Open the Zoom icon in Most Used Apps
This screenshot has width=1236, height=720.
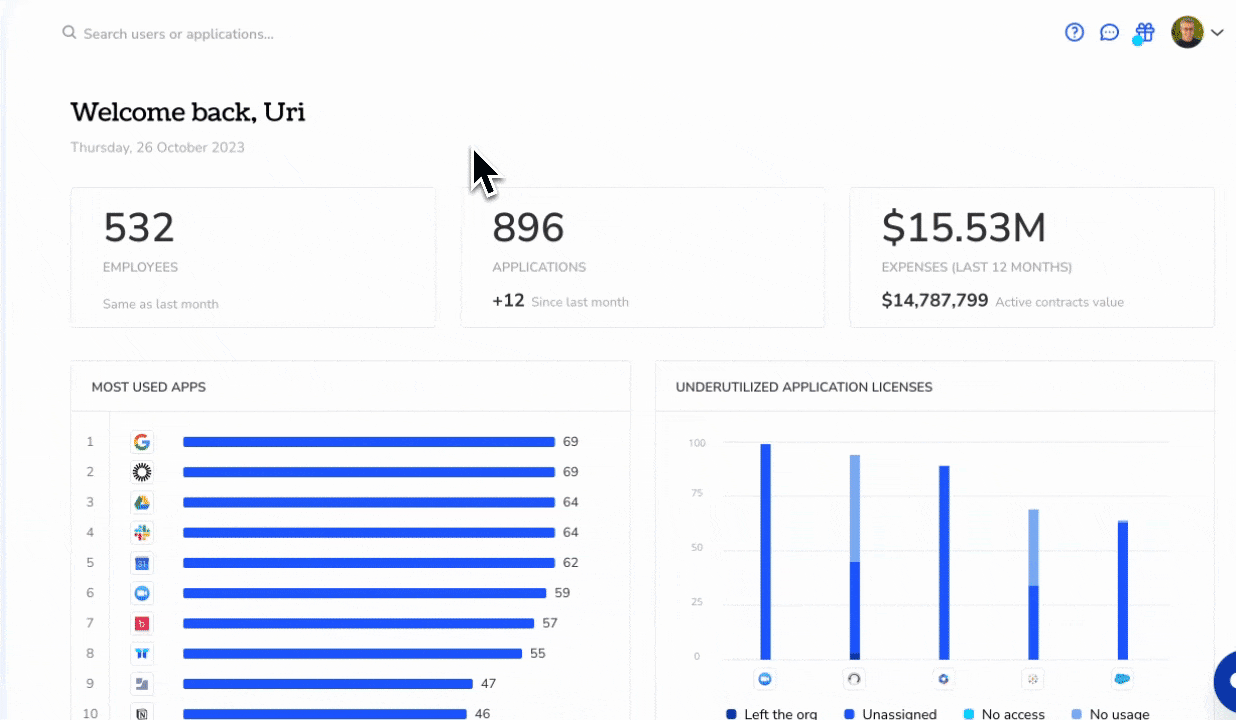(x=142, y=593)
